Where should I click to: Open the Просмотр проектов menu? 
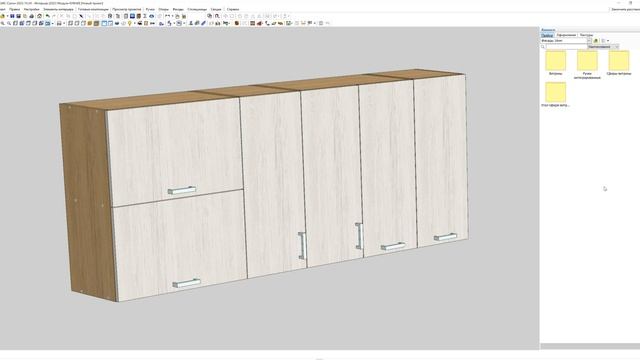coord(127,9)
